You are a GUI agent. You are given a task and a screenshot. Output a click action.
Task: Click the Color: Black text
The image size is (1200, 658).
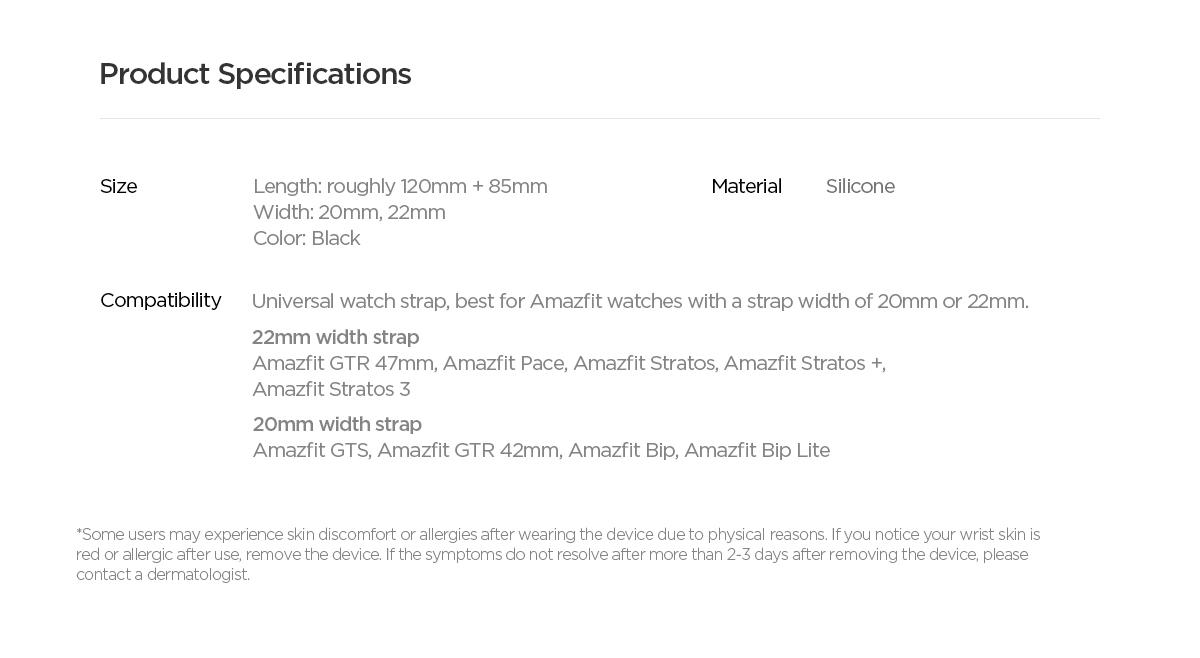306,238
